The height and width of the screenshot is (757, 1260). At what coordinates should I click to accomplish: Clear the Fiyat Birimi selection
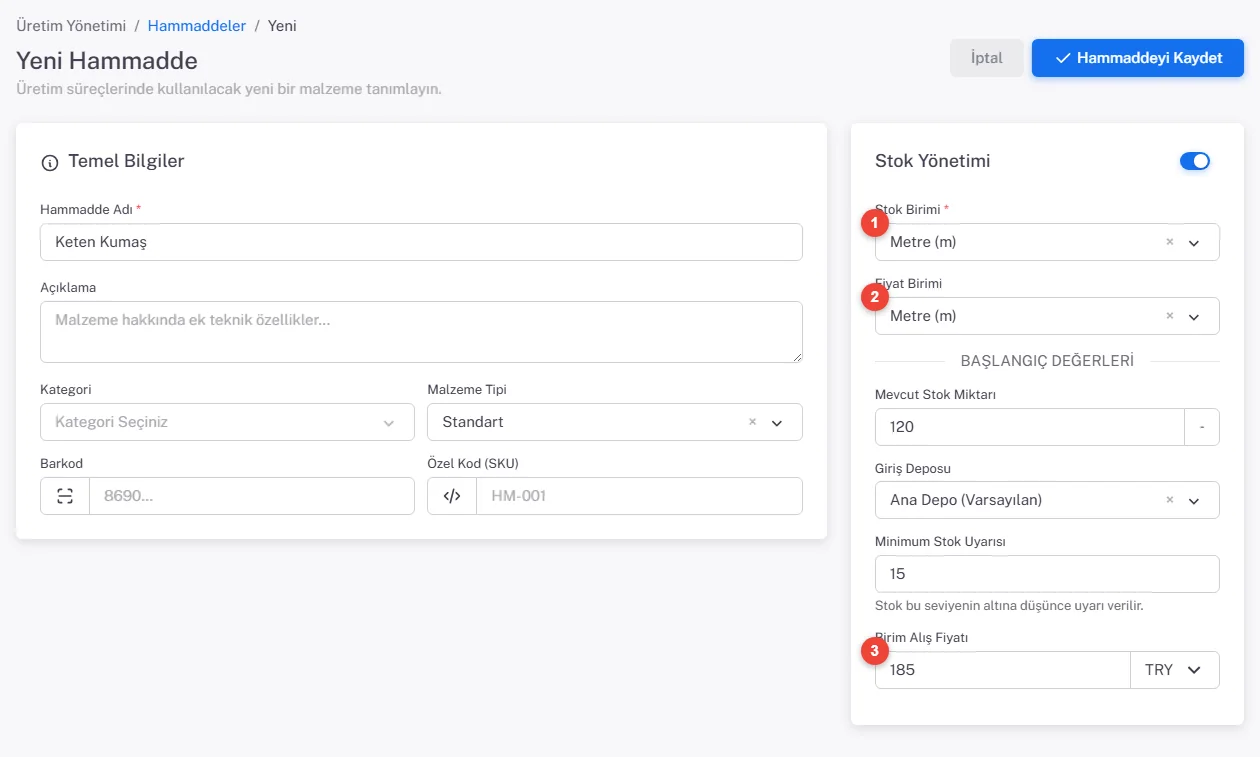1170,316
